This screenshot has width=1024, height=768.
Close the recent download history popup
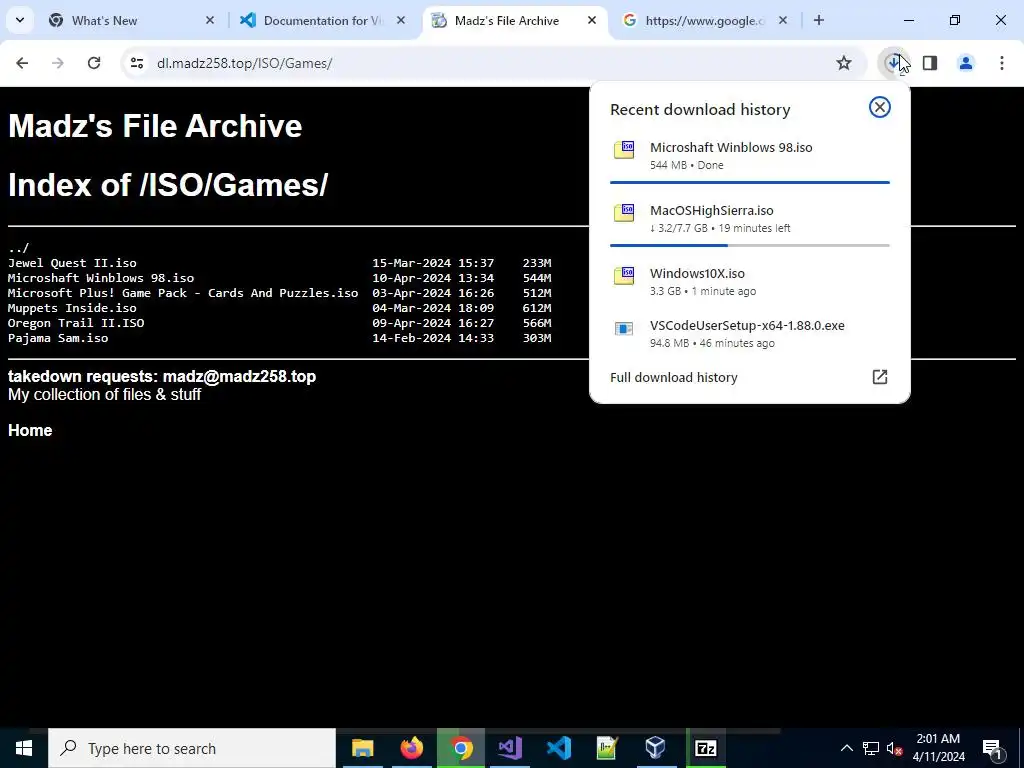880,107
